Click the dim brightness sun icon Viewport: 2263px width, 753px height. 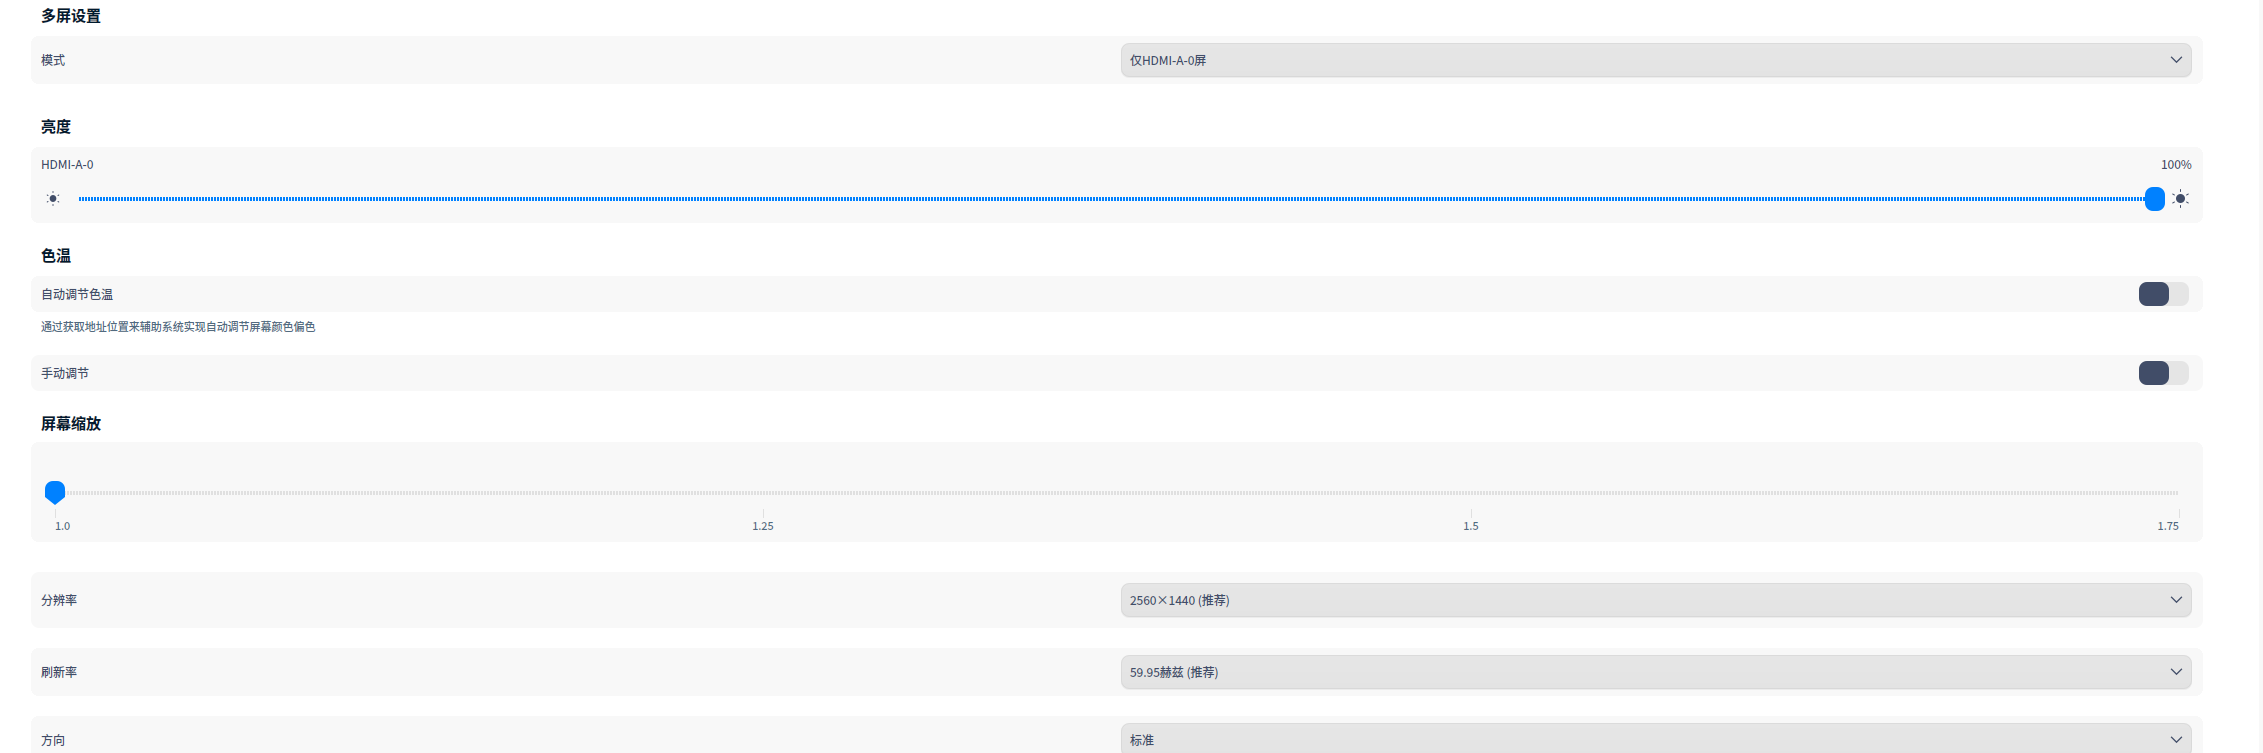tap(53, 199)
